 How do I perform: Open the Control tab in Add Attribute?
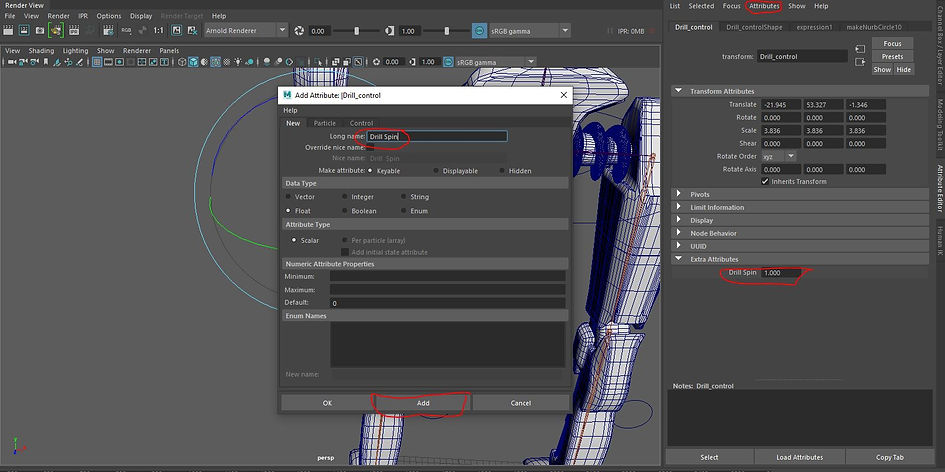click(x=361, y=123)
